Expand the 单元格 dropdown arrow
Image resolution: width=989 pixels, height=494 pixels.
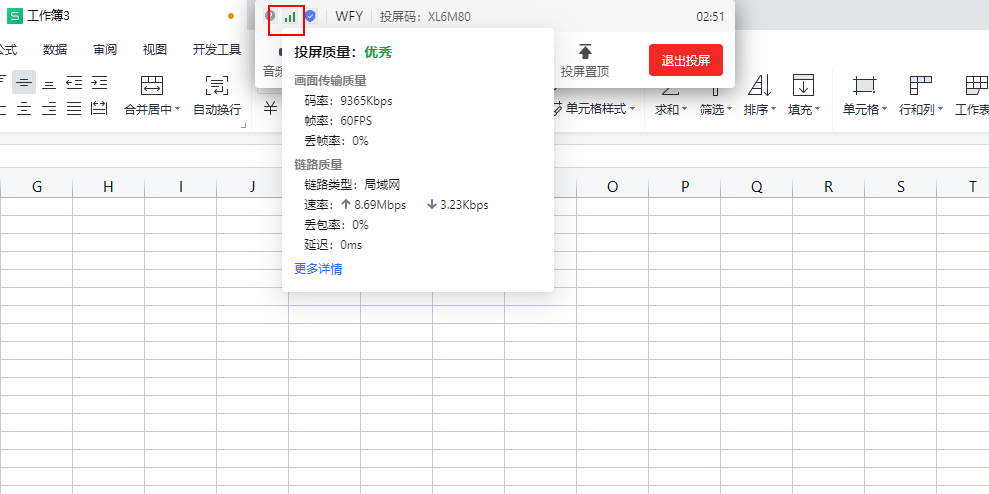[884, 110]
